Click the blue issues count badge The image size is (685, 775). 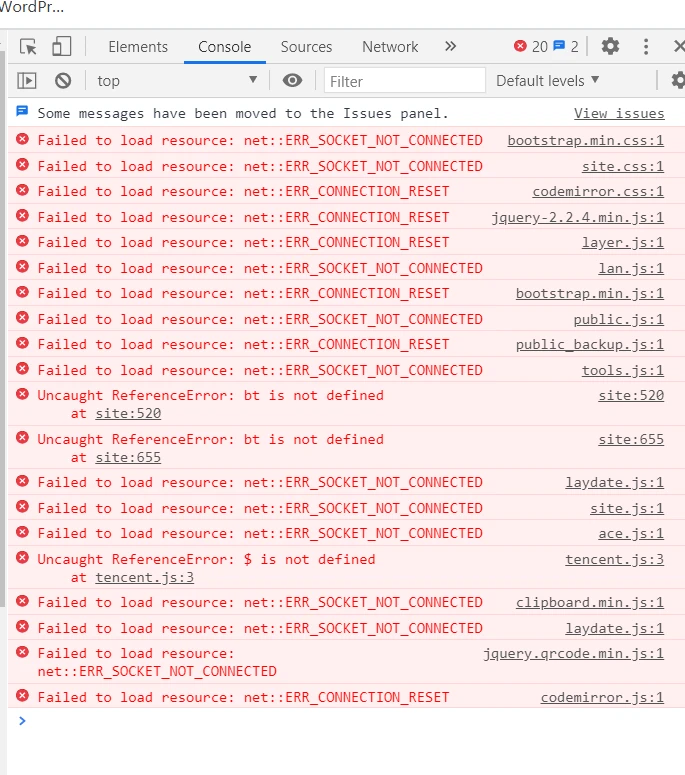click(566, 47)
